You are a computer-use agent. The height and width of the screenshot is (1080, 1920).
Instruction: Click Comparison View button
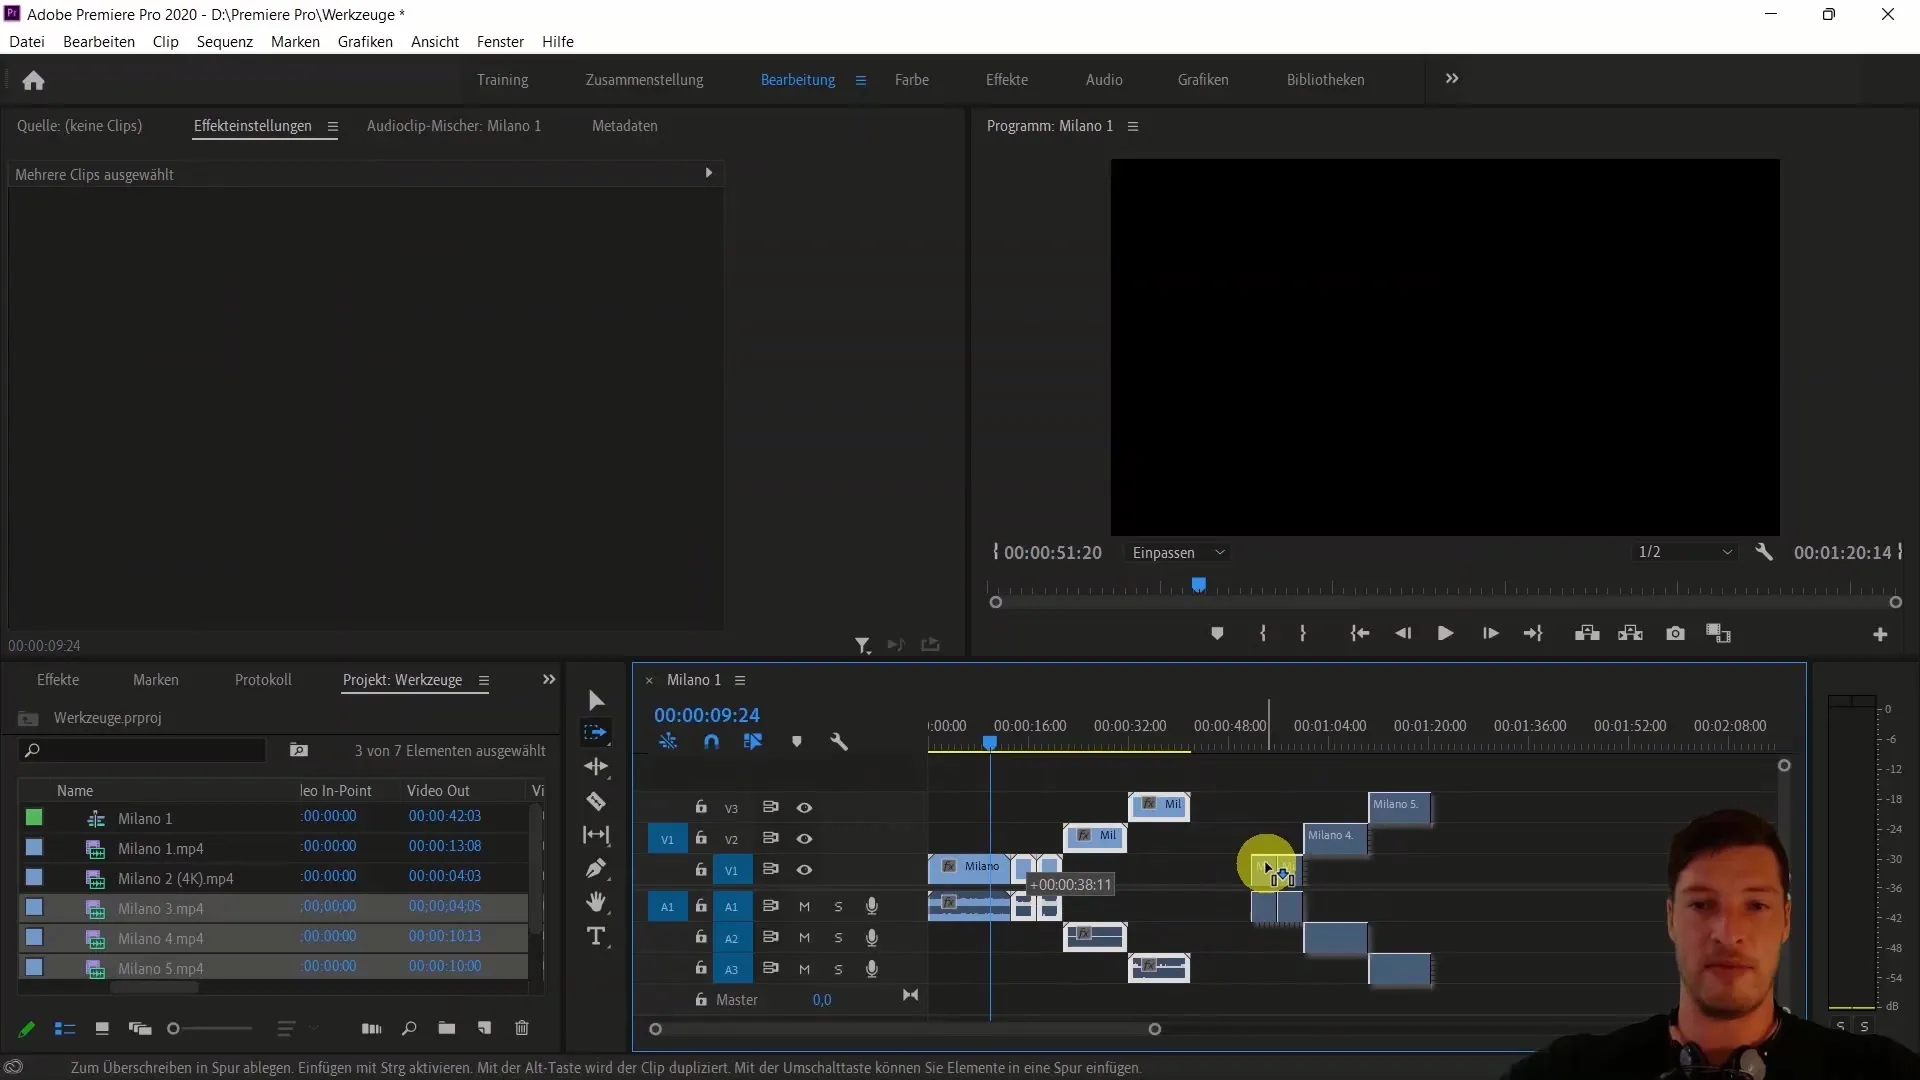(x=1719, y=634)
